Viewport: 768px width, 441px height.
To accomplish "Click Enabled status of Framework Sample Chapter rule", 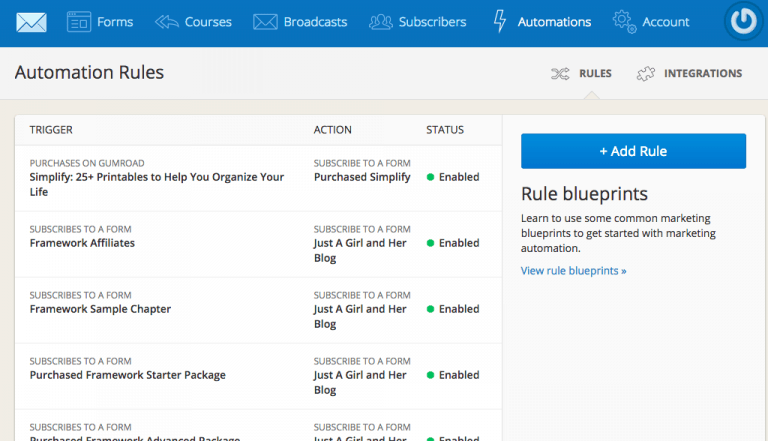I will (459, 309).
